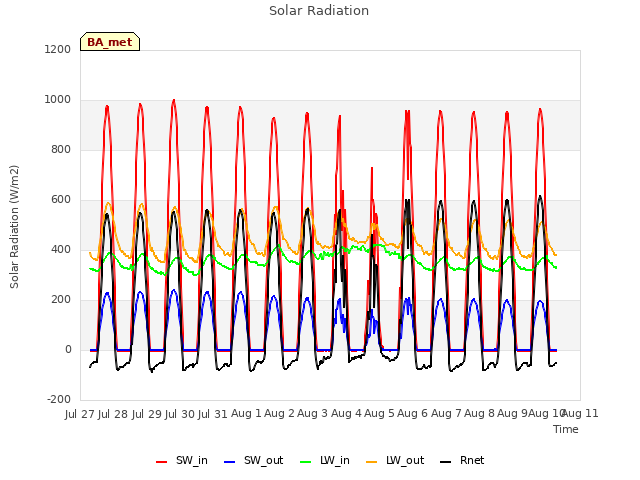Image resolution: width=640 pixels, height=480 pixels.
Task: Click the irregular SW_in spike on Aug 4
Action: coord(372,168)
